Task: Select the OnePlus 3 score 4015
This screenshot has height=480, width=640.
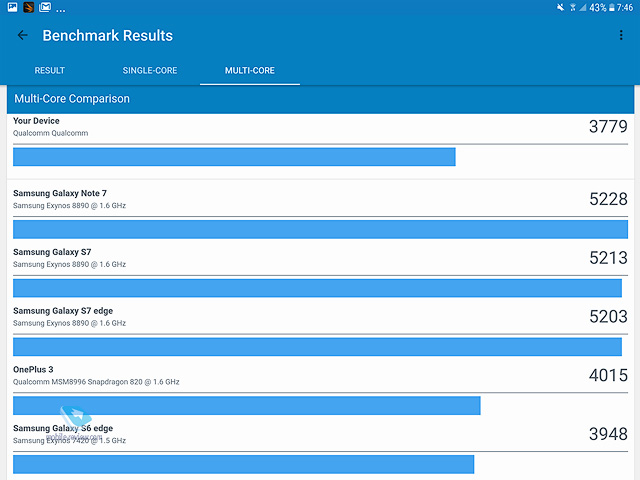Action: (608, 376)
